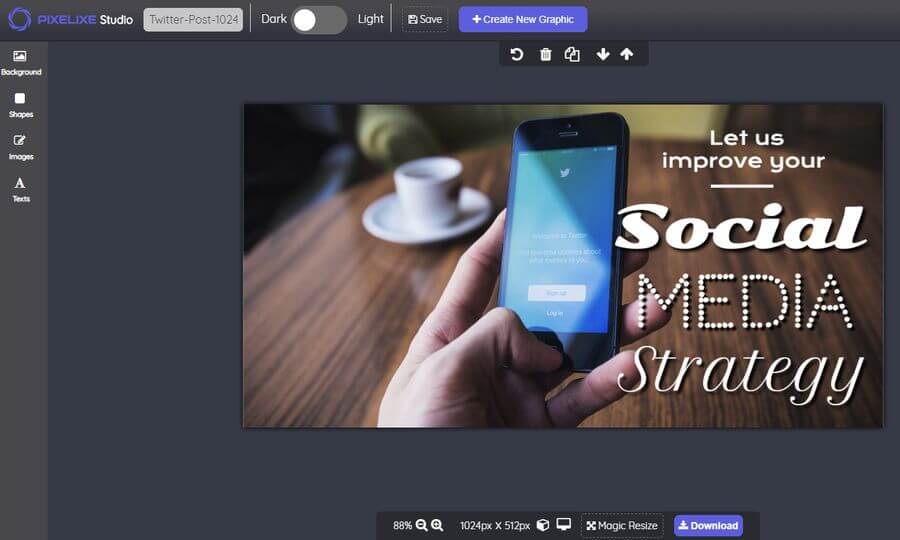Screen dimensions: 900x540
Task: Toggle Dark/Light theme switch
Action: point(319,20)
